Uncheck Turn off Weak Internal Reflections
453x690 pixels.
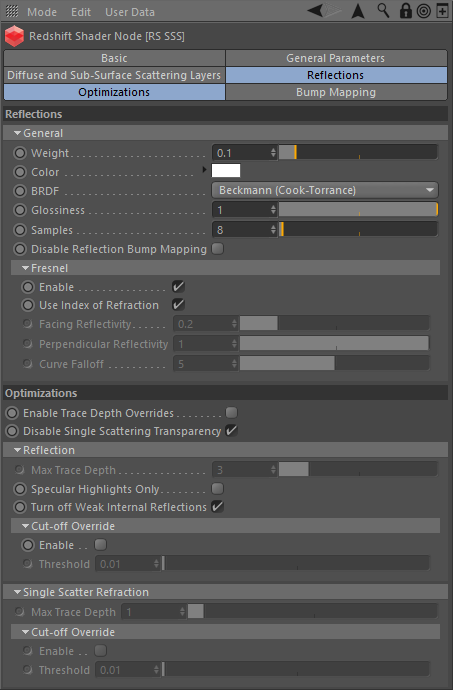point(217,506)
